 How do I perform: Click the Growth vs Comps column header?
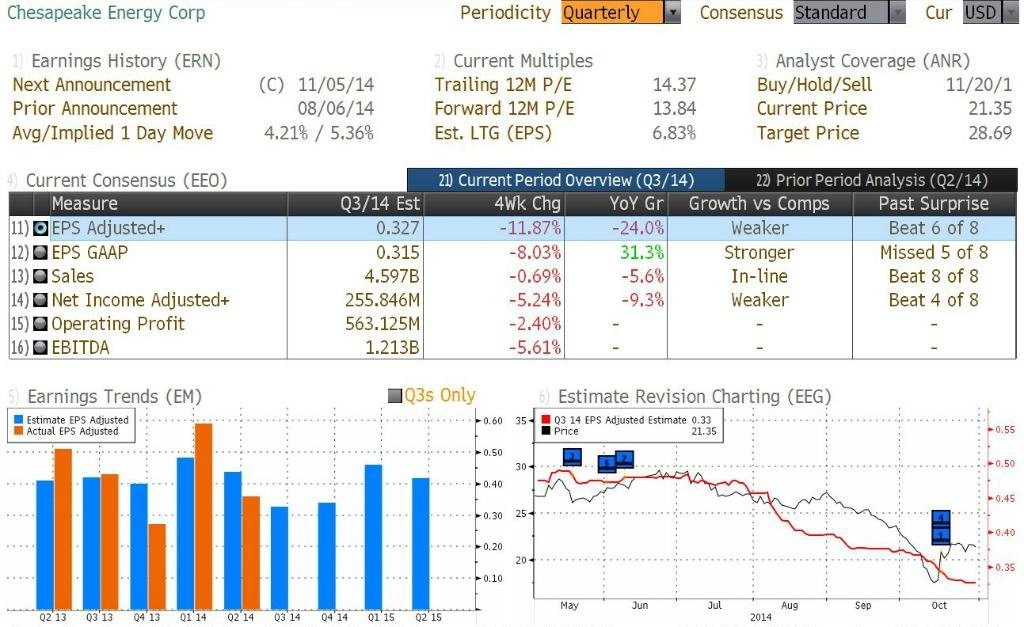(759, 204)
